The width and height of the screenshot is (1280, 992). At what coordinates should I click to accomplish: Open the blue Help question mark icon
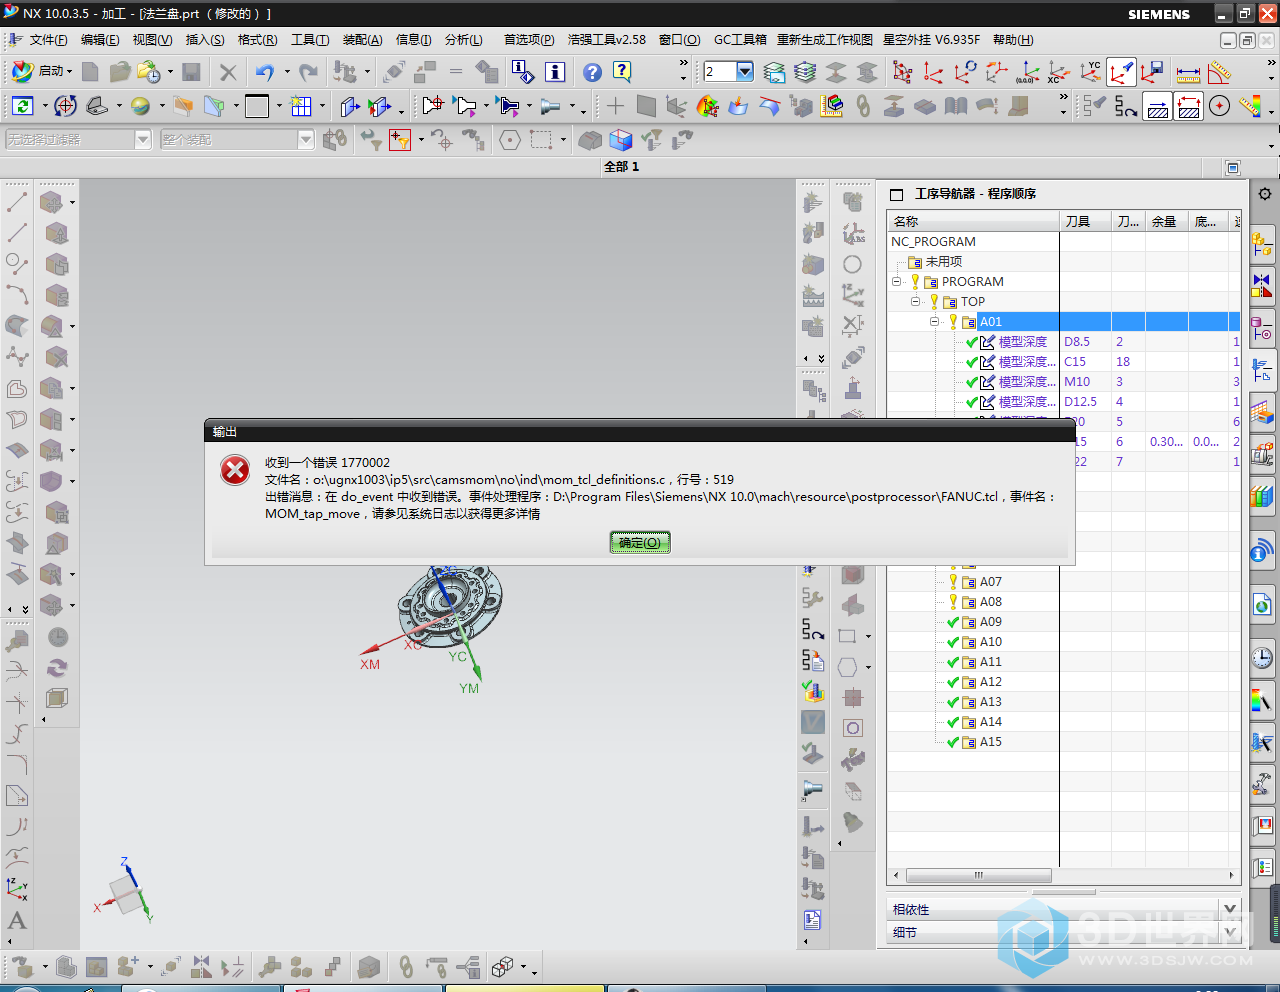click(x=592, y=72)
